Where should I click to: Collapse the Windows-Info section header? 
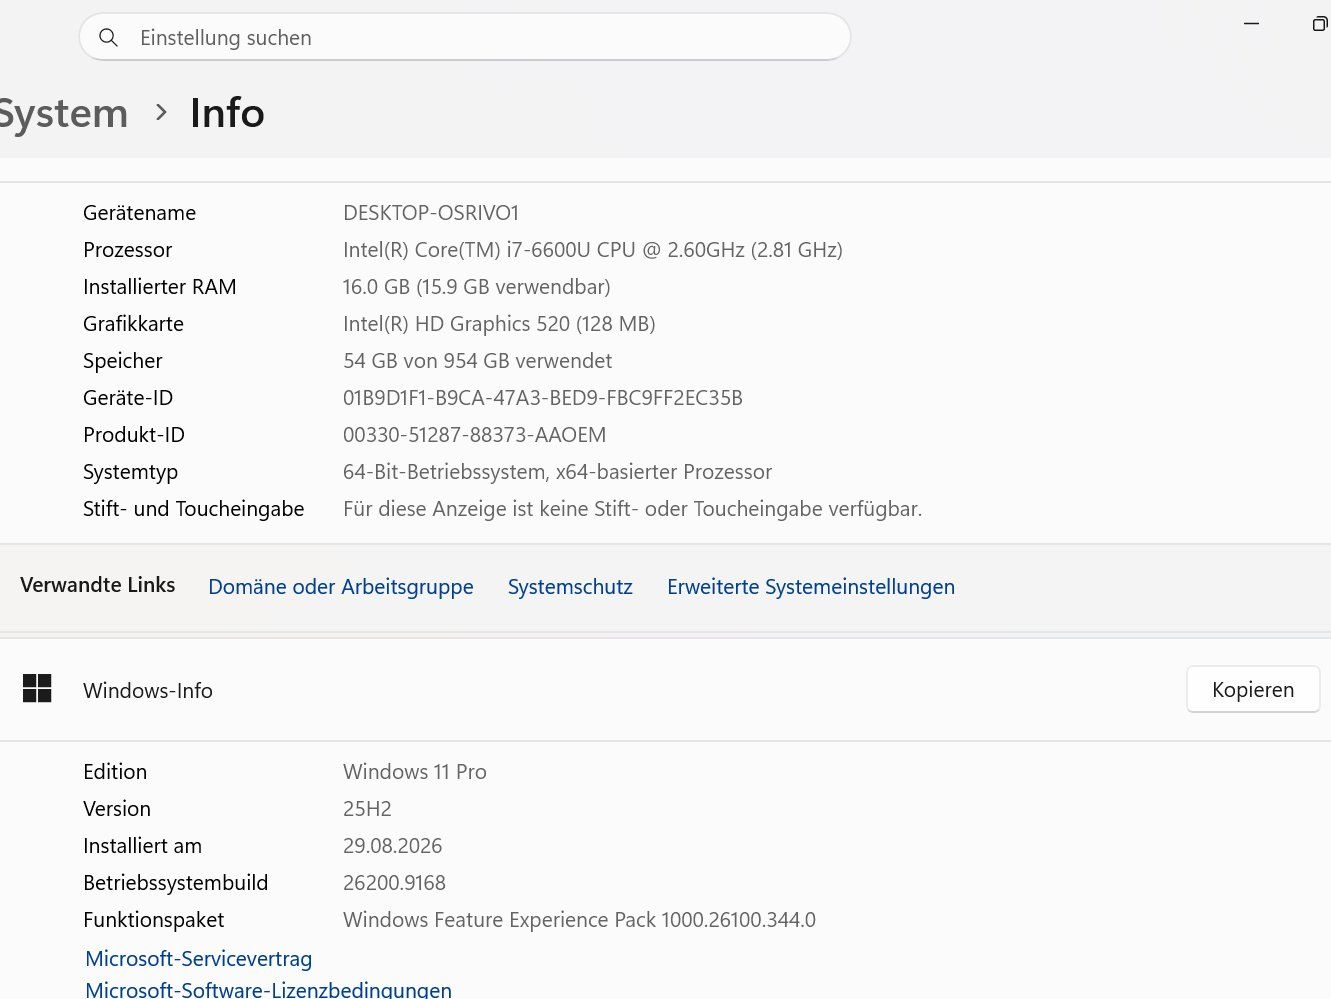pos(665,690)
